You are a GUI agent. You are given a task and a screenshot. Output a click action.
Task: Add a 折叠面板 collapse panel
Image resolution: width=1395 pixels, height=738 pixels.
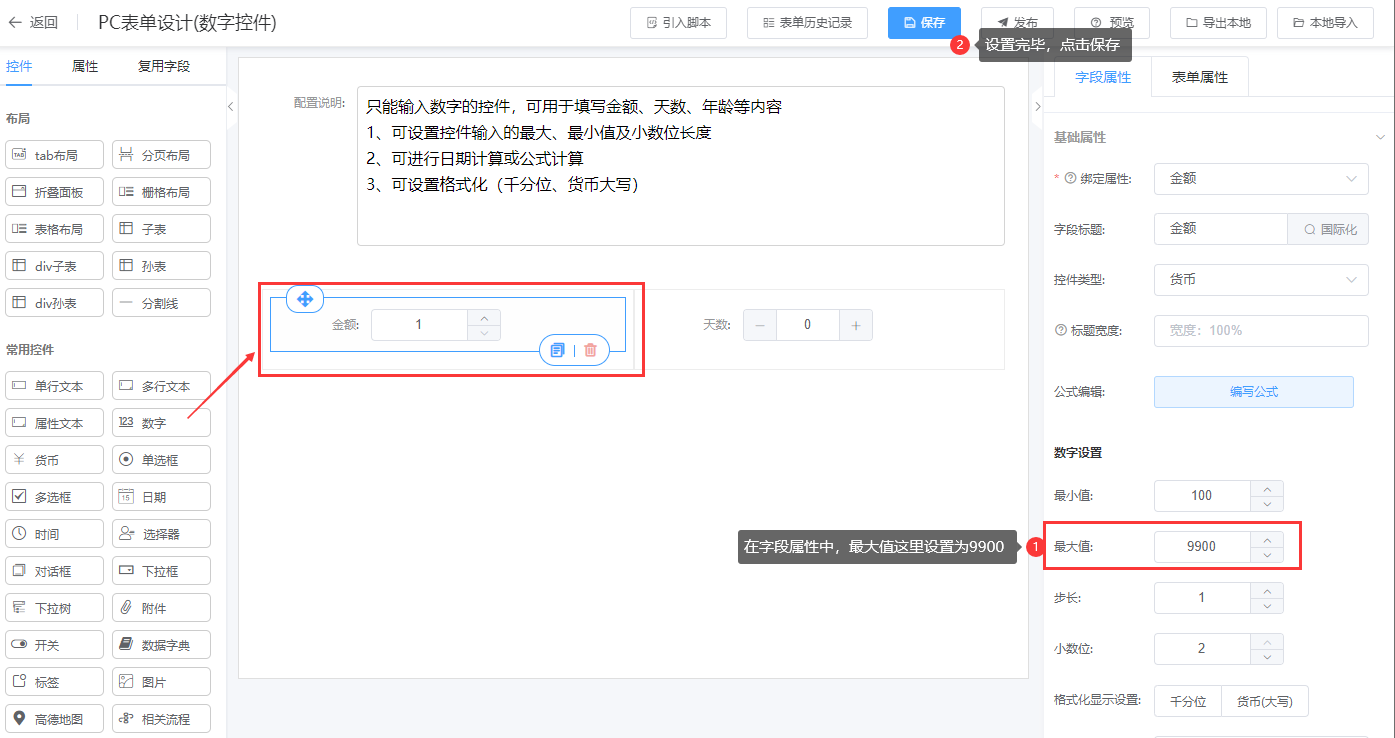coord(55,192)
